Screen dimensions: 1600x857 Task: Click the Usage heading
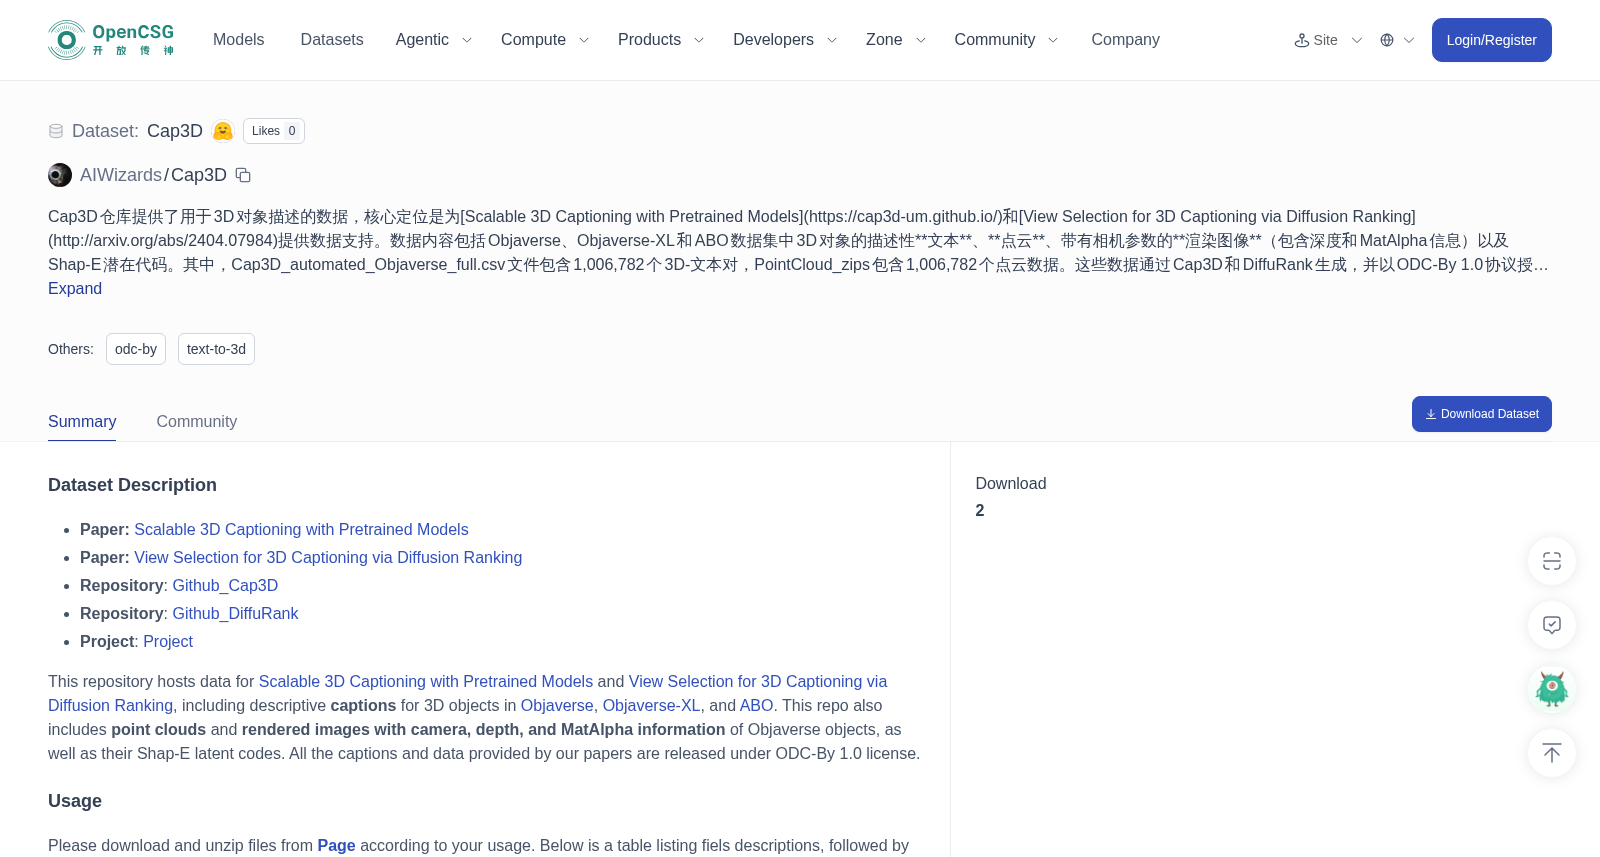(75, 801)
